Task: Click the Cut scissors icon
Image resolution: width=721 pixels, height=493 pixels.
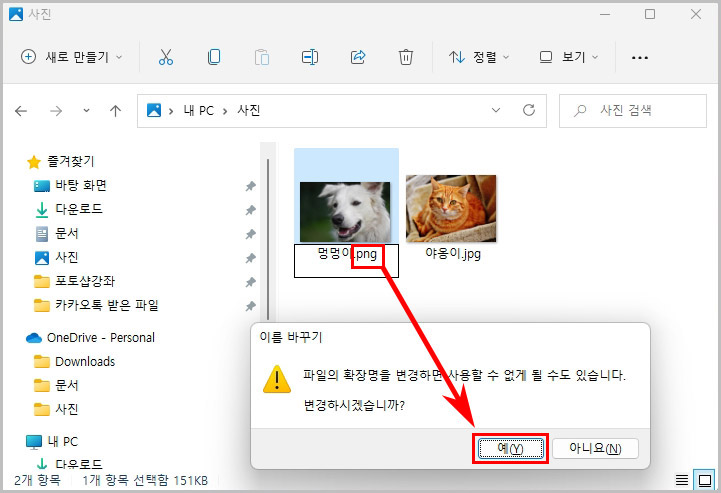Action: coord(166,57)
